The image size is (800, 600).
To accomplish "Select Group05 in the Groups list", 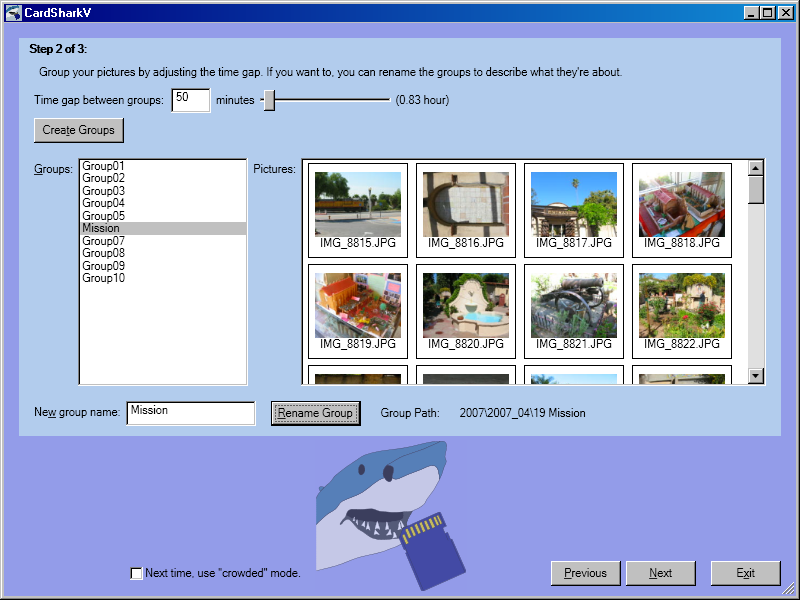I will coord(163,216).
